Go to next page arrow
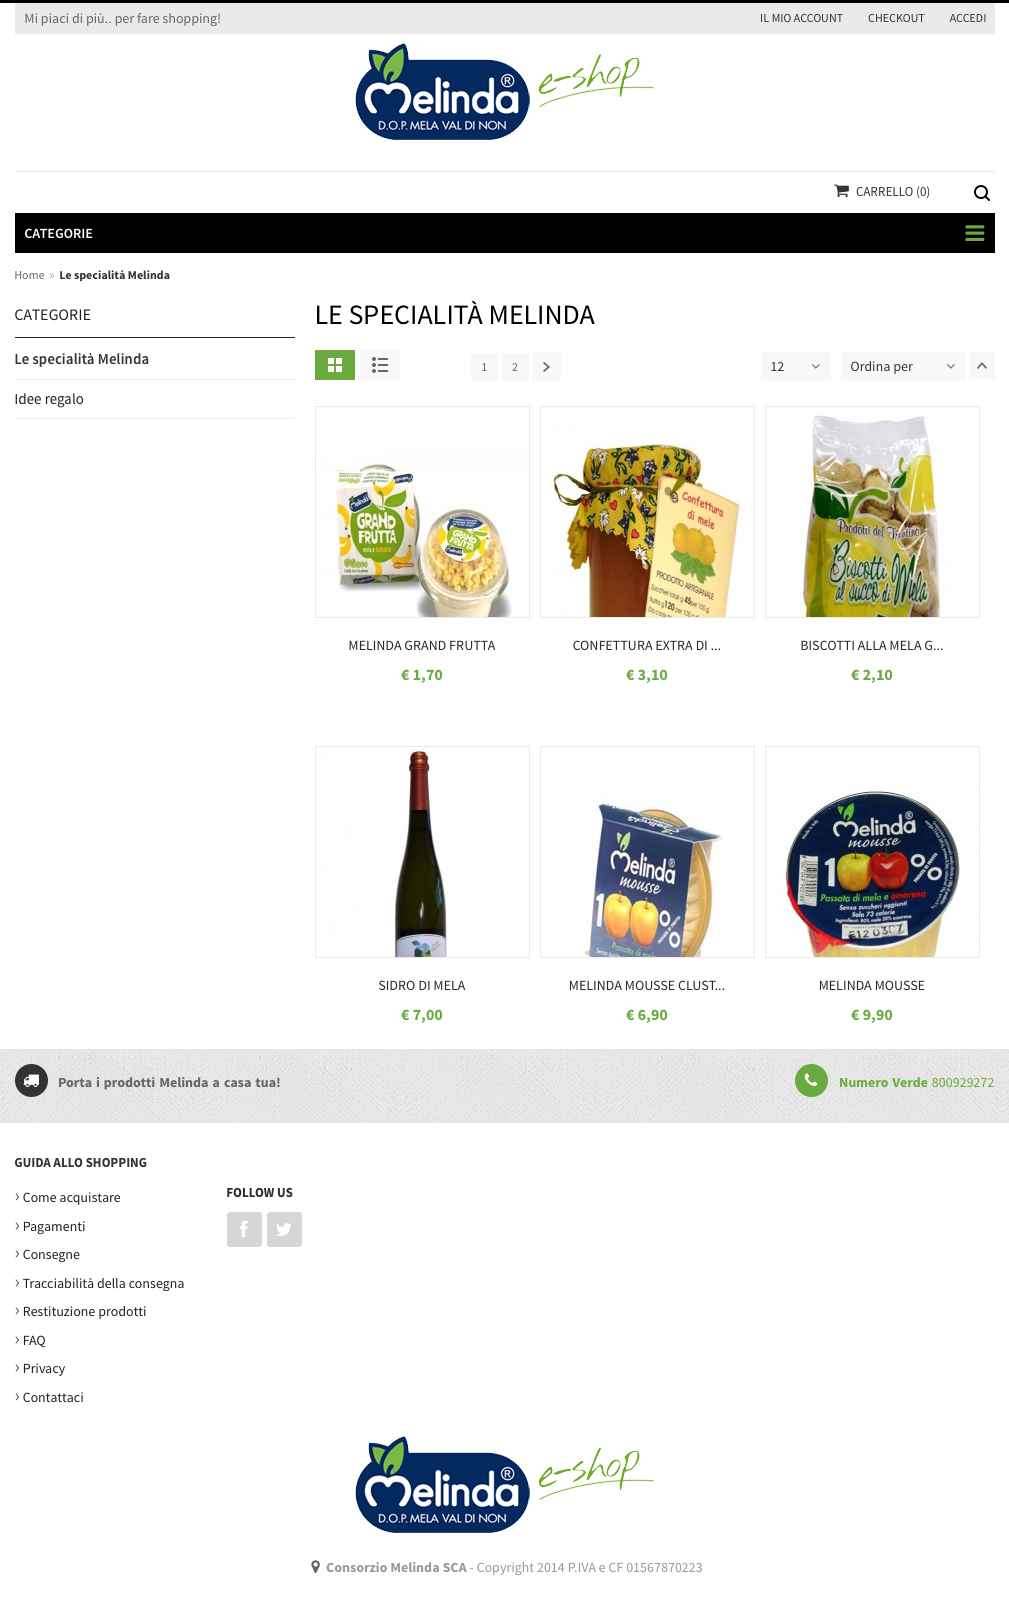 pos(546,367)
